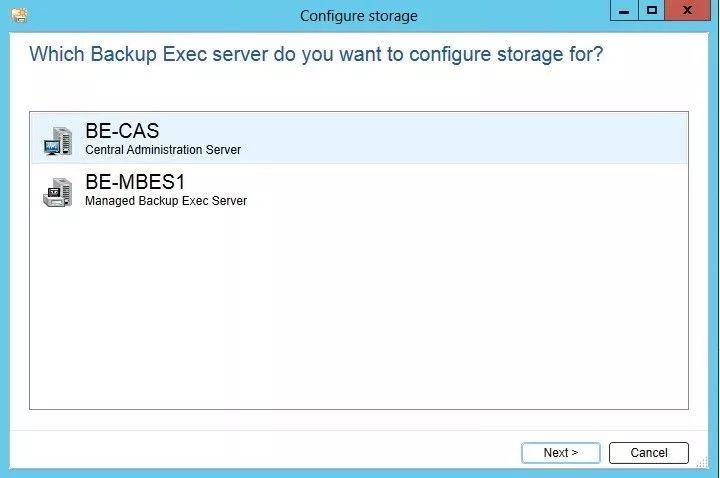720x478 pixels.
Task: Click the BE-MBES1 managed server icon
Action: [x=57, y=190]
